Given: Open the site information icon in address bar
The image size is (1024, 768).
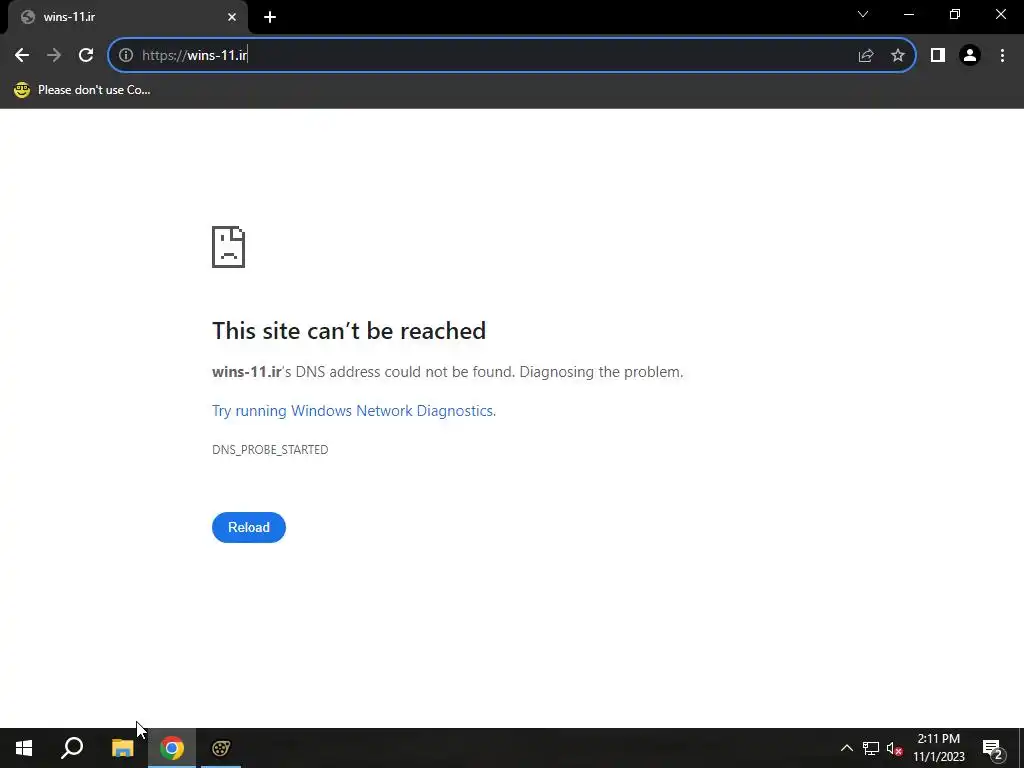Looking at the screenshot, I should pos(126,56).
